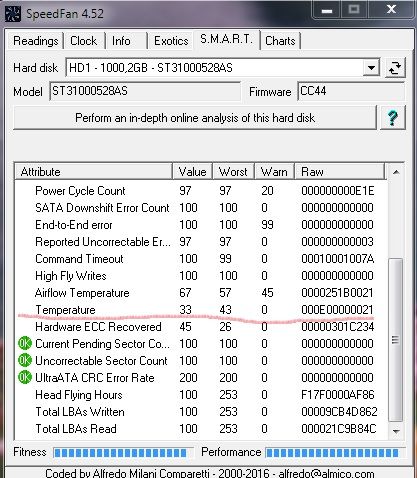Select the Uncorrectable Sector Count row text

pos(101,361)
